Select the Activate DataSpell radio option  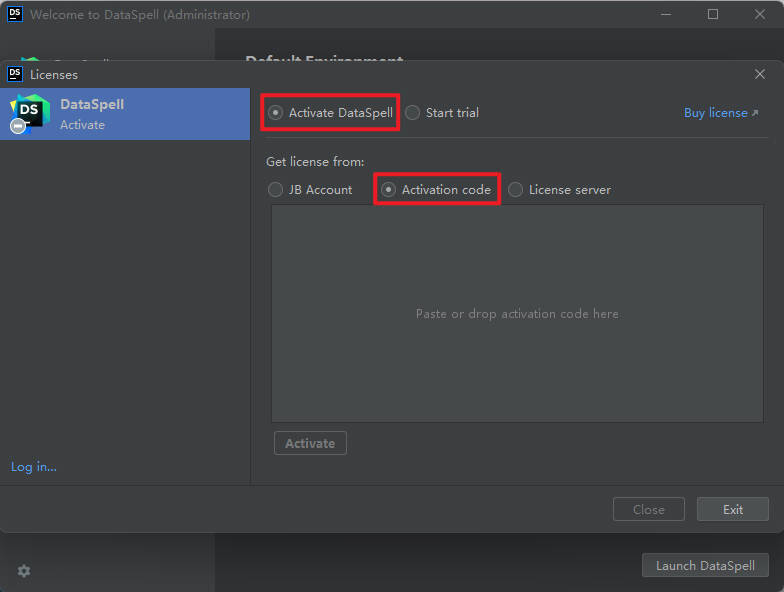pyautogui.click(x=276, y=113)
